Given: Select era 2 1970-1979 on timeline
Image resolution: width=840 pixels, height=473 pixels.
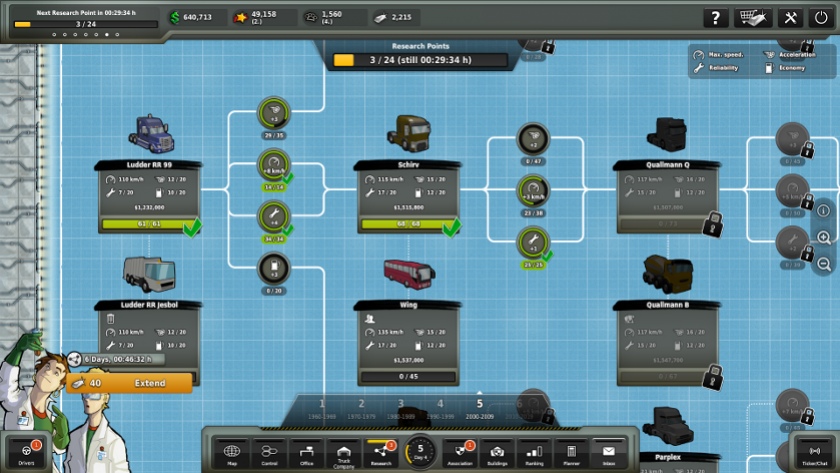Looking at the screenshot, I should [x=361, y=409].
